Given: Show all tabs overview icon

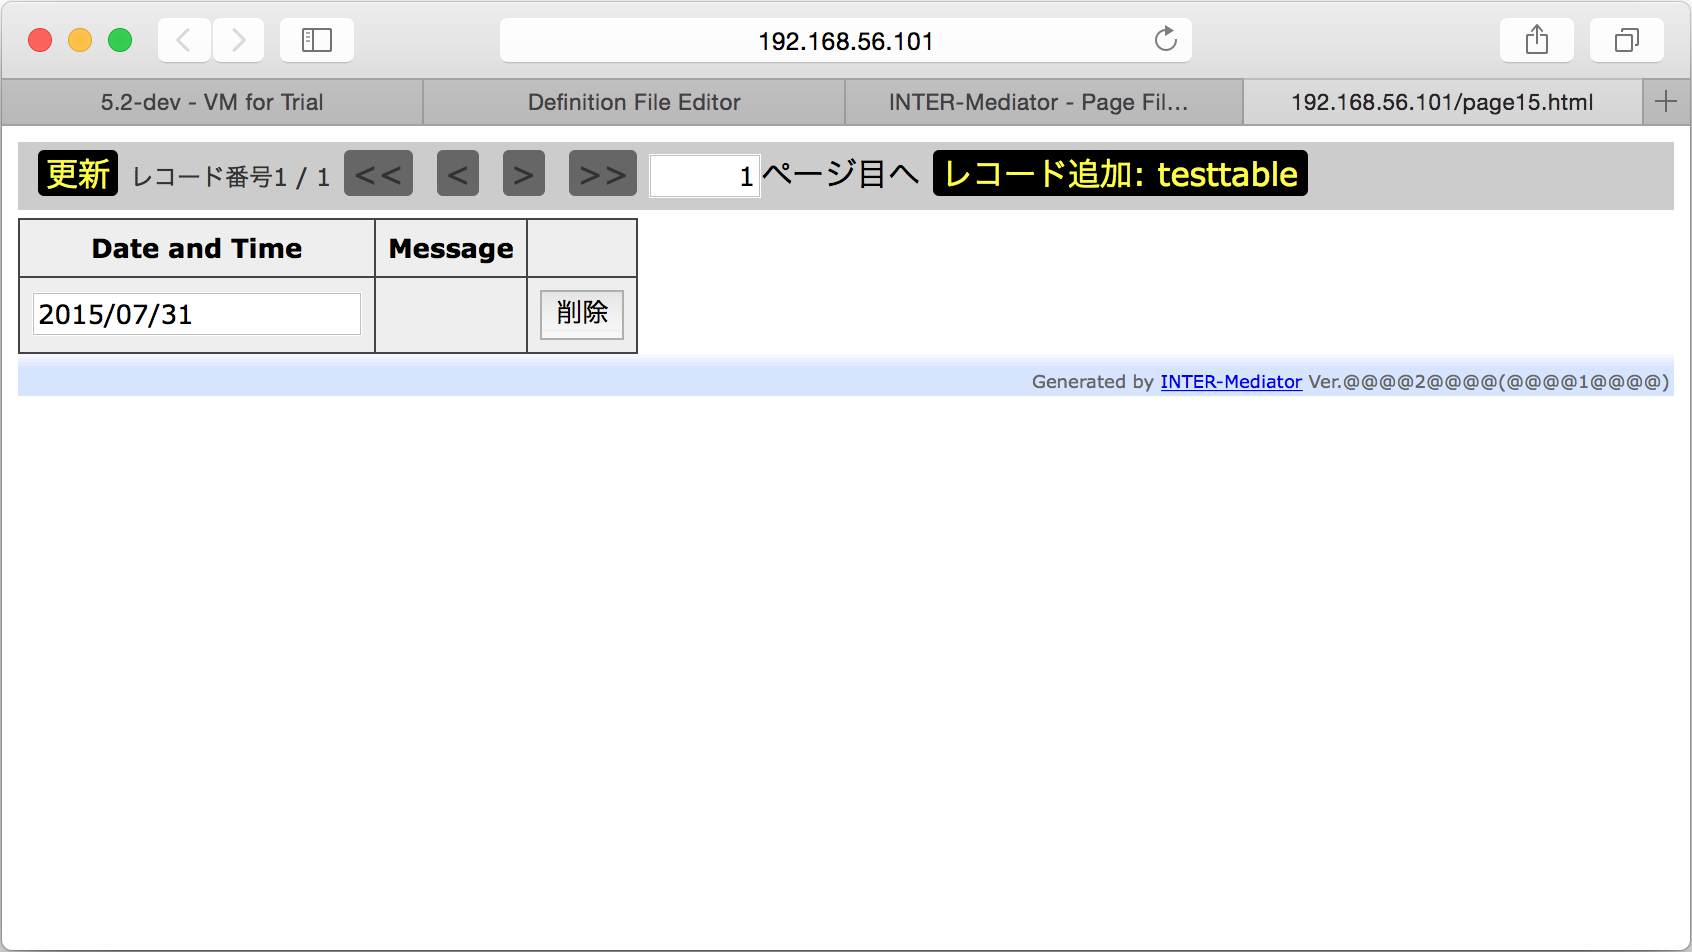Looking at the screenshot, I should click(x=1627, y=40).
